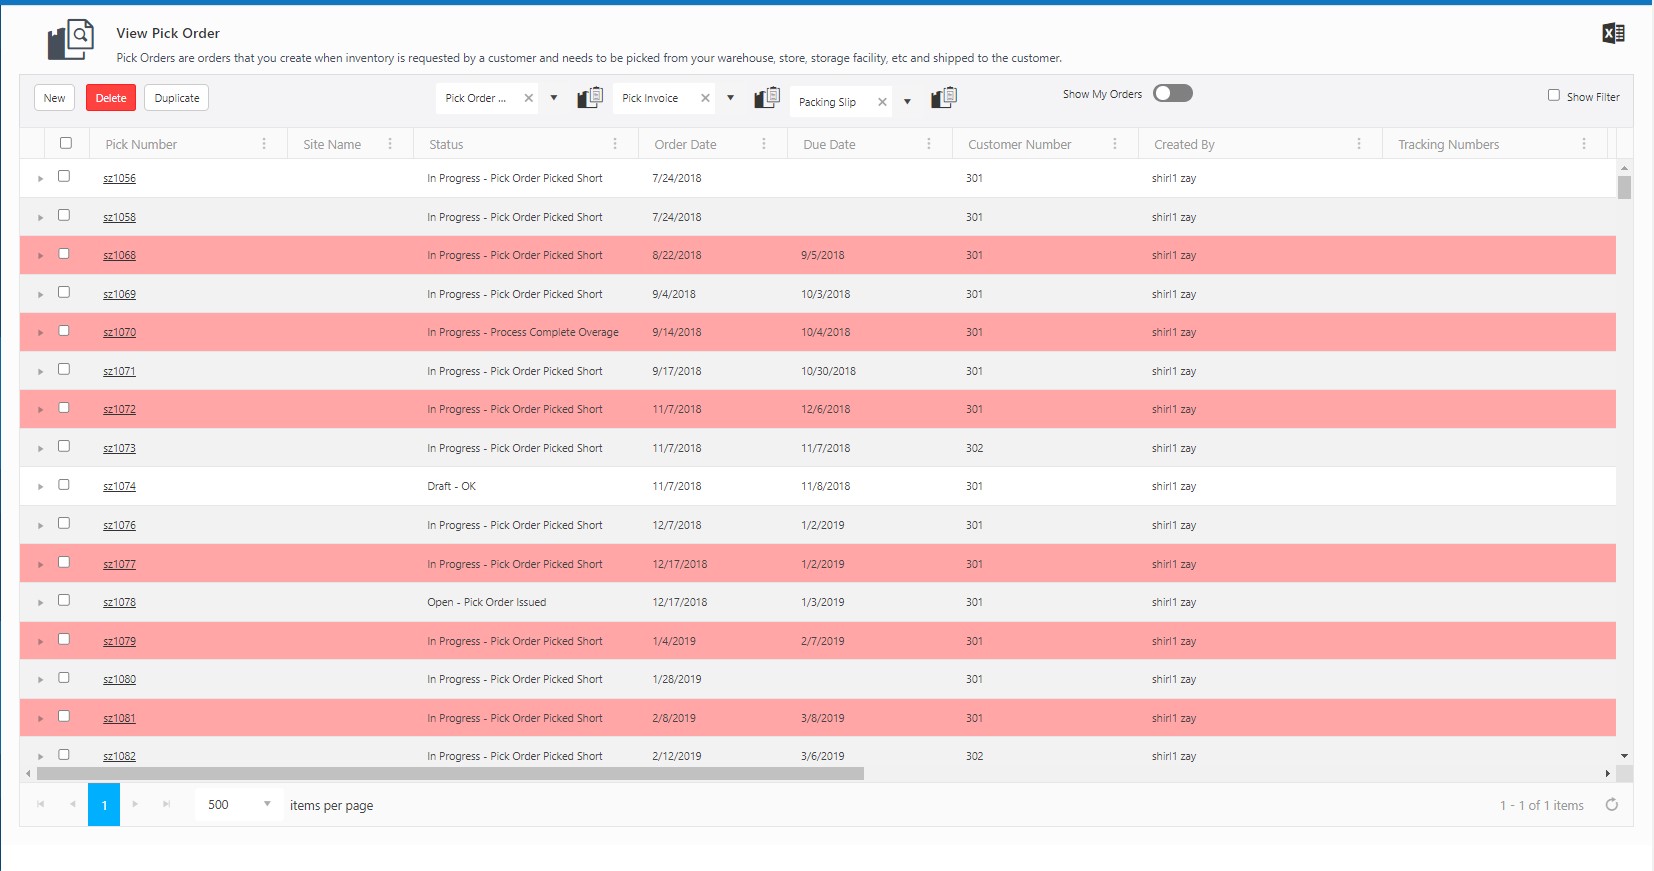Check the select-all checkbox in the header
This screenshot has height=871, width=1654.
click(x=66, y=143)
